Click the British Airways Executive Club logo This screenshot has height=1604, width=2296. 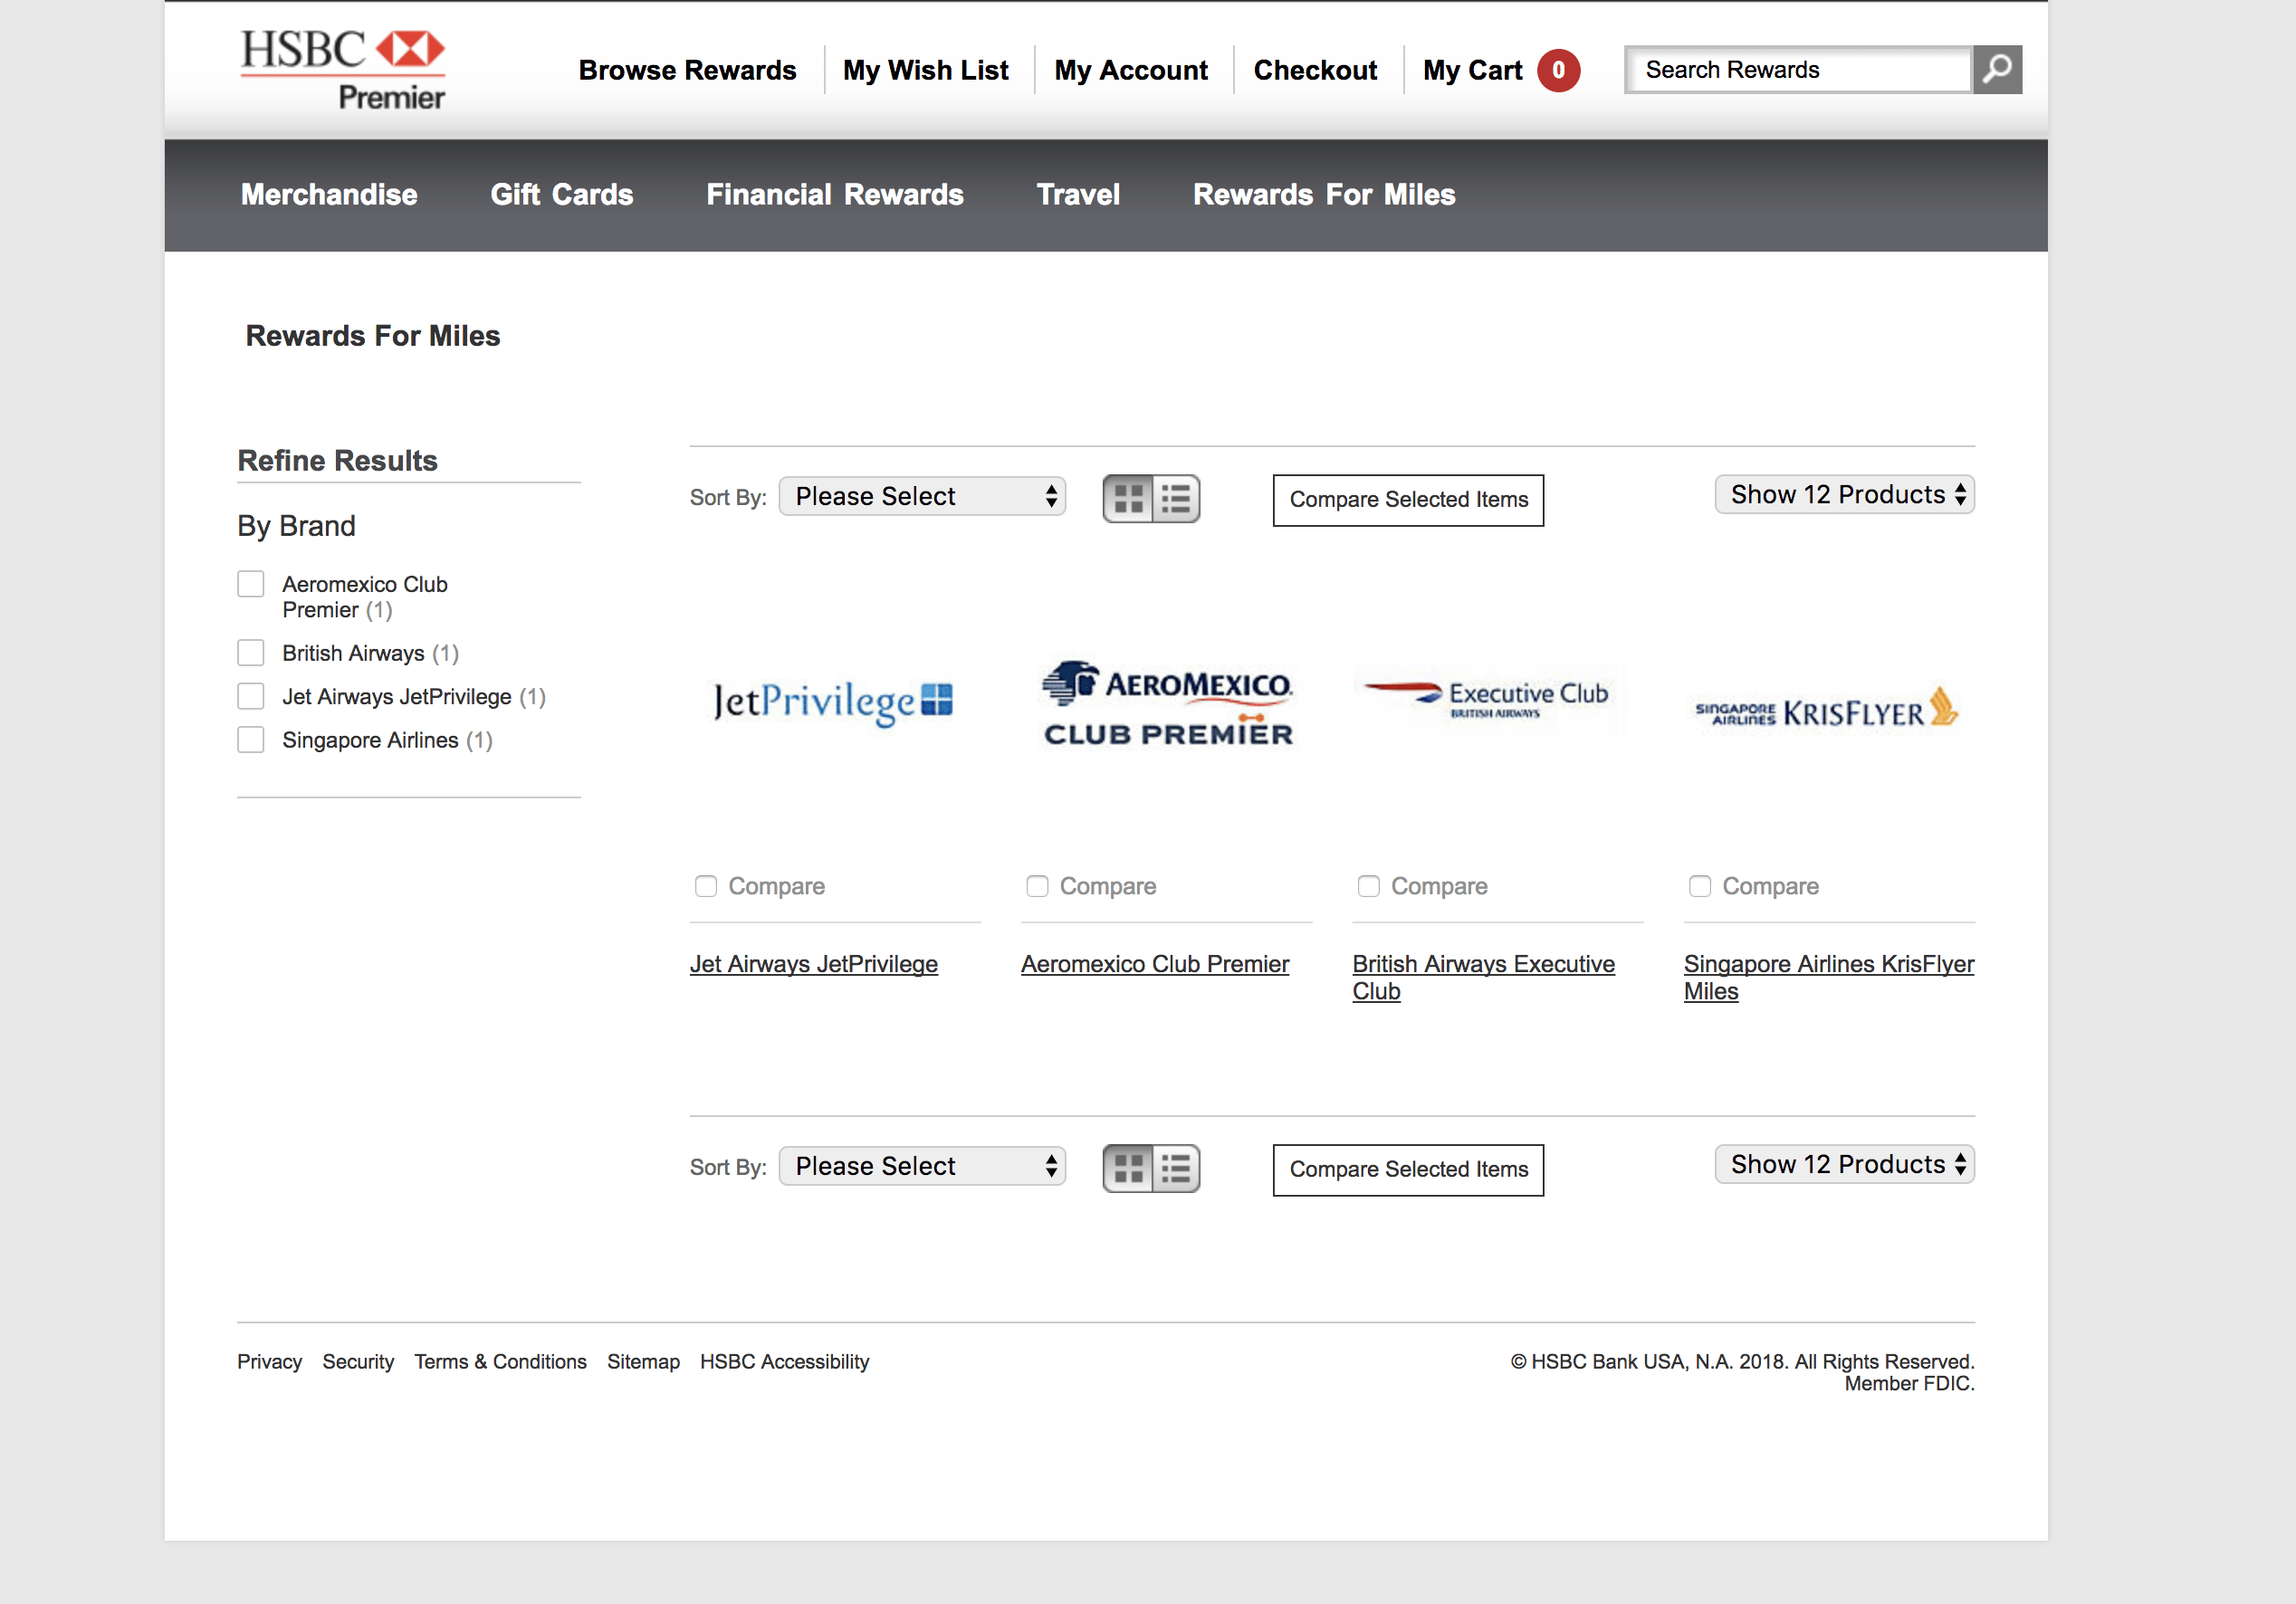tap(1488, 698)
